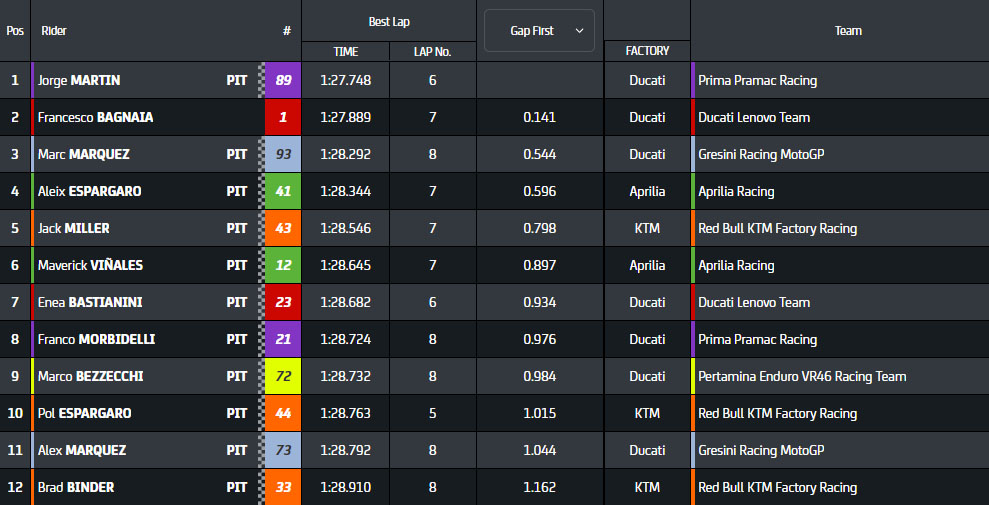This screenshot has height=505, width=989.
Task: Select Marc Marquez's number 93 badge
Action: [283, 154]
